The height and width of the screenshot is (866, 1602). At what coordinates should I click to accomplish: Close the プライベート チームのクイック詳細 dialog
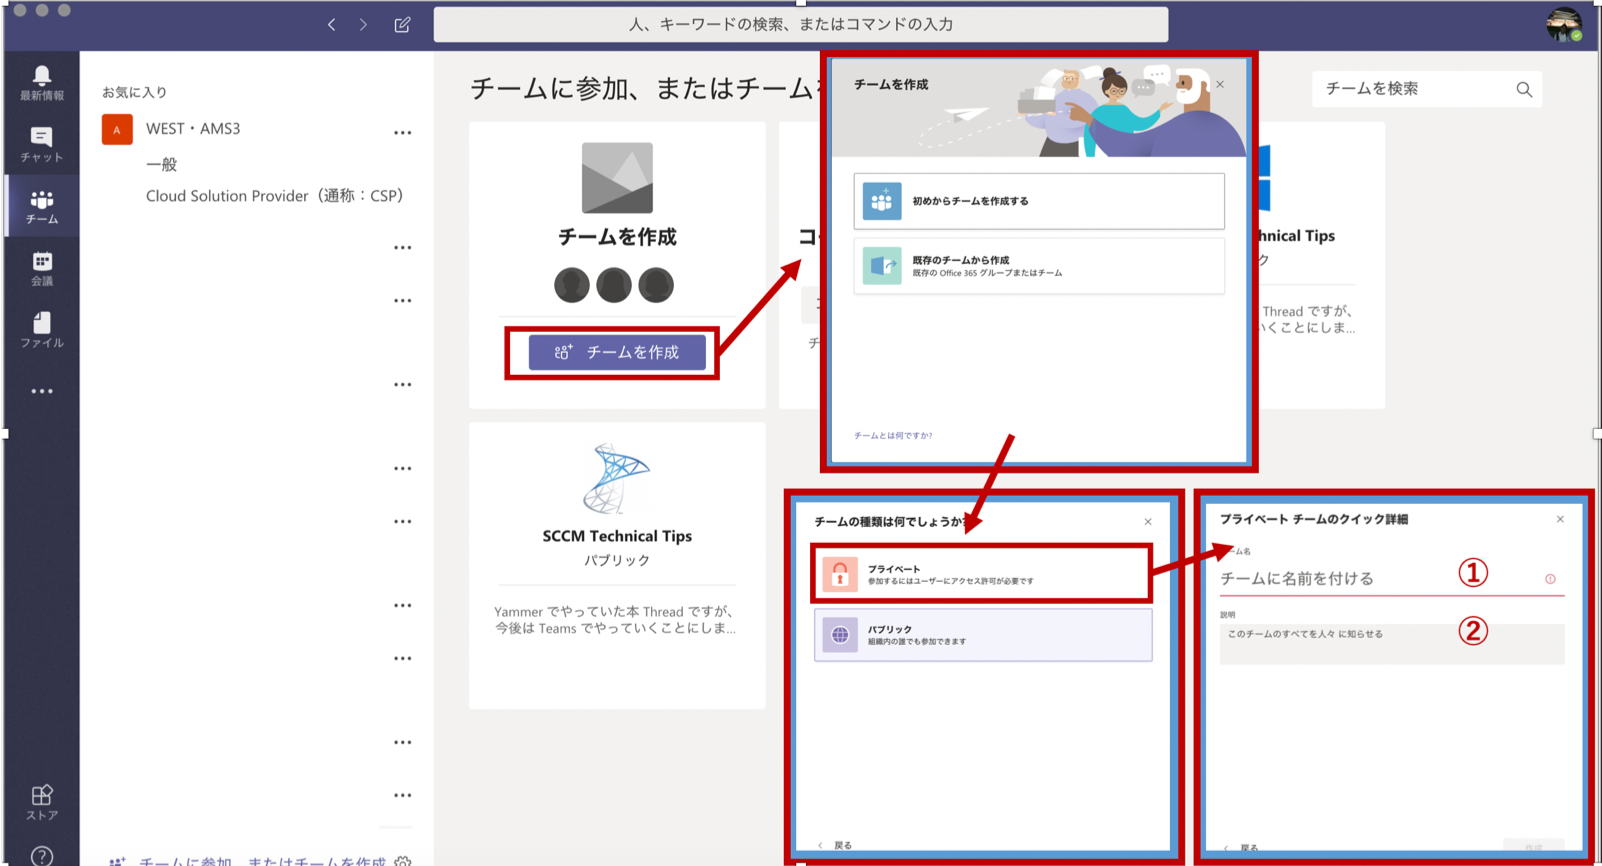1560,519
